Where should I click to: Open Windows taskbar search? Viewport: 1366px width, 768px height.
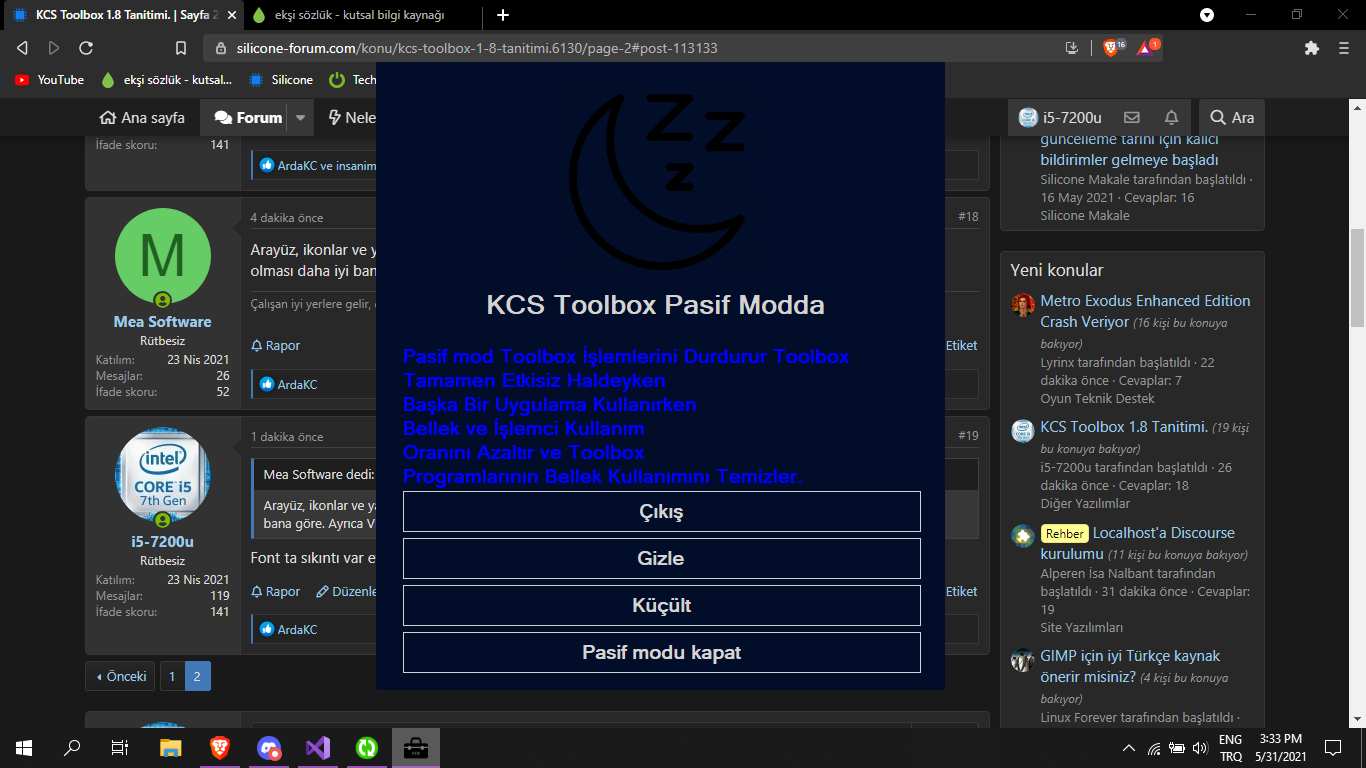click(x=72, y=747)
